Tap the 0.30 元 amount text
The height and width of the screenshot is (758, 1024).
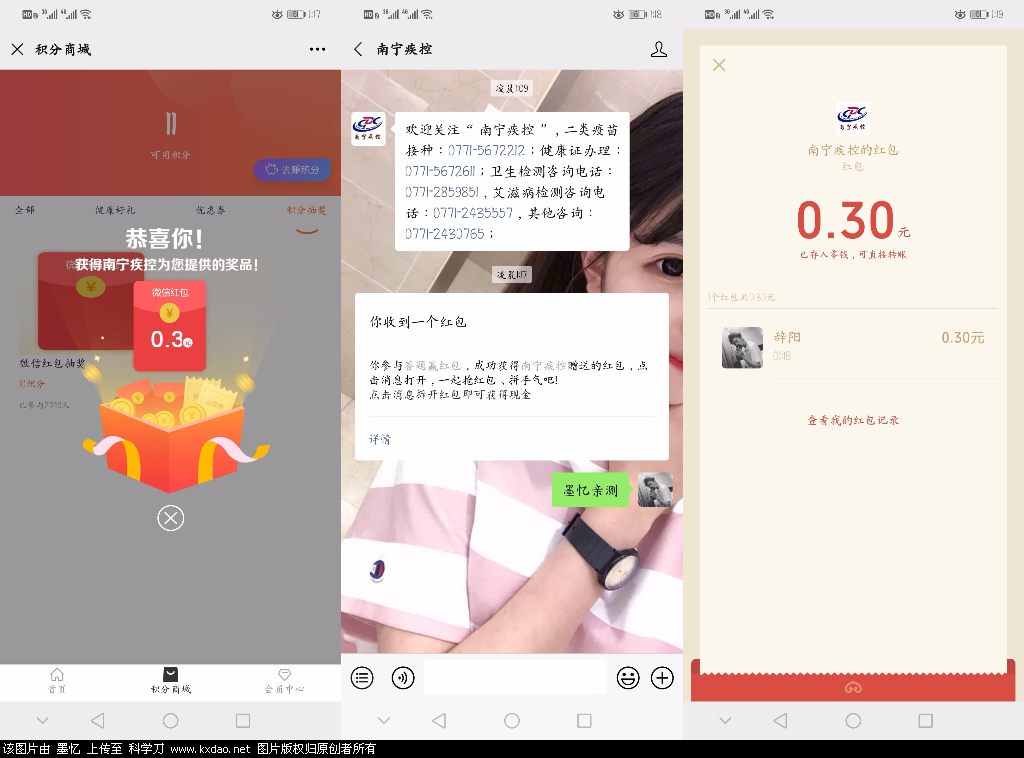point(853,220)
